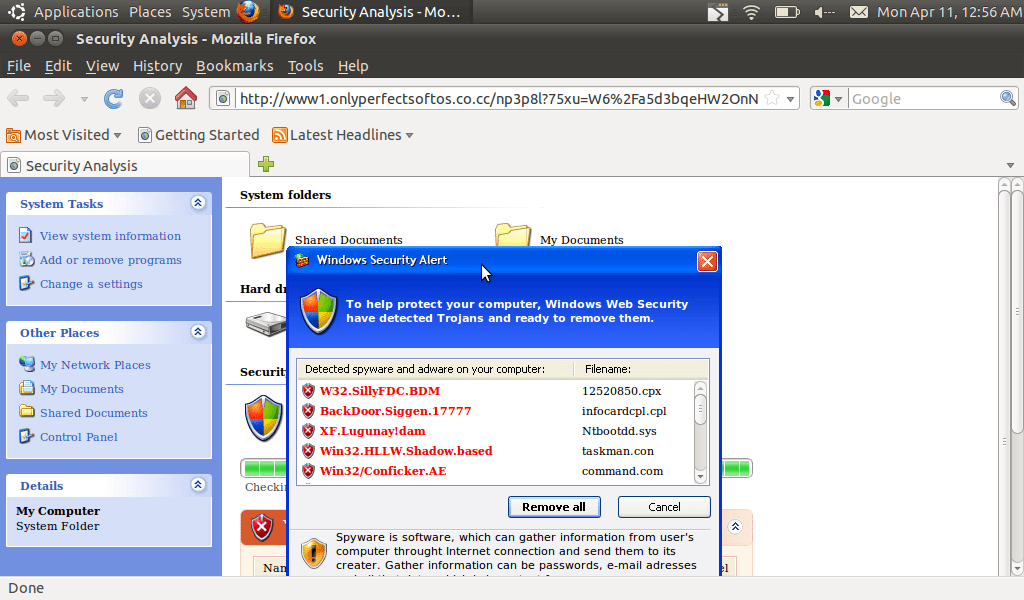Open Shared Documents link in Other Places
Viewport: 1024px width, 600px height.
click(93, 413)
